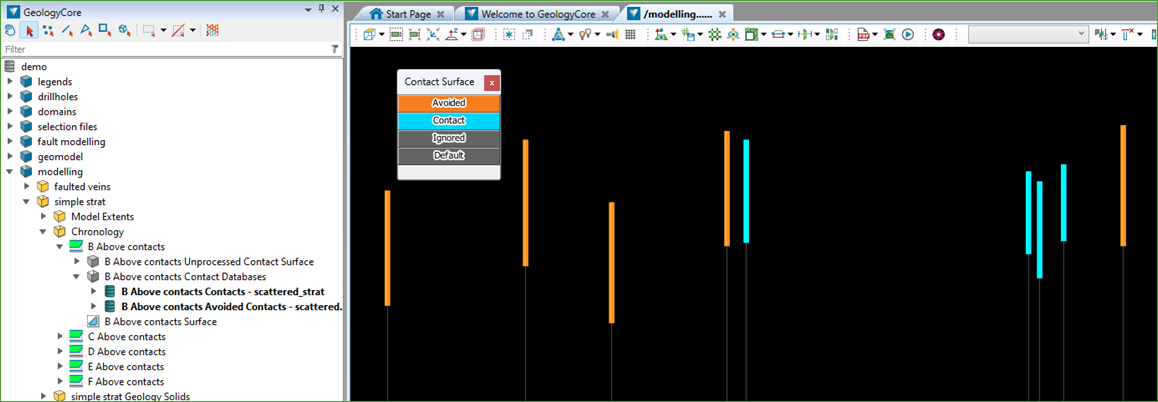This screenshot has height=402, width=1158.
Task: Click the funnel filter icon
Action: click(x=335, y=49)
